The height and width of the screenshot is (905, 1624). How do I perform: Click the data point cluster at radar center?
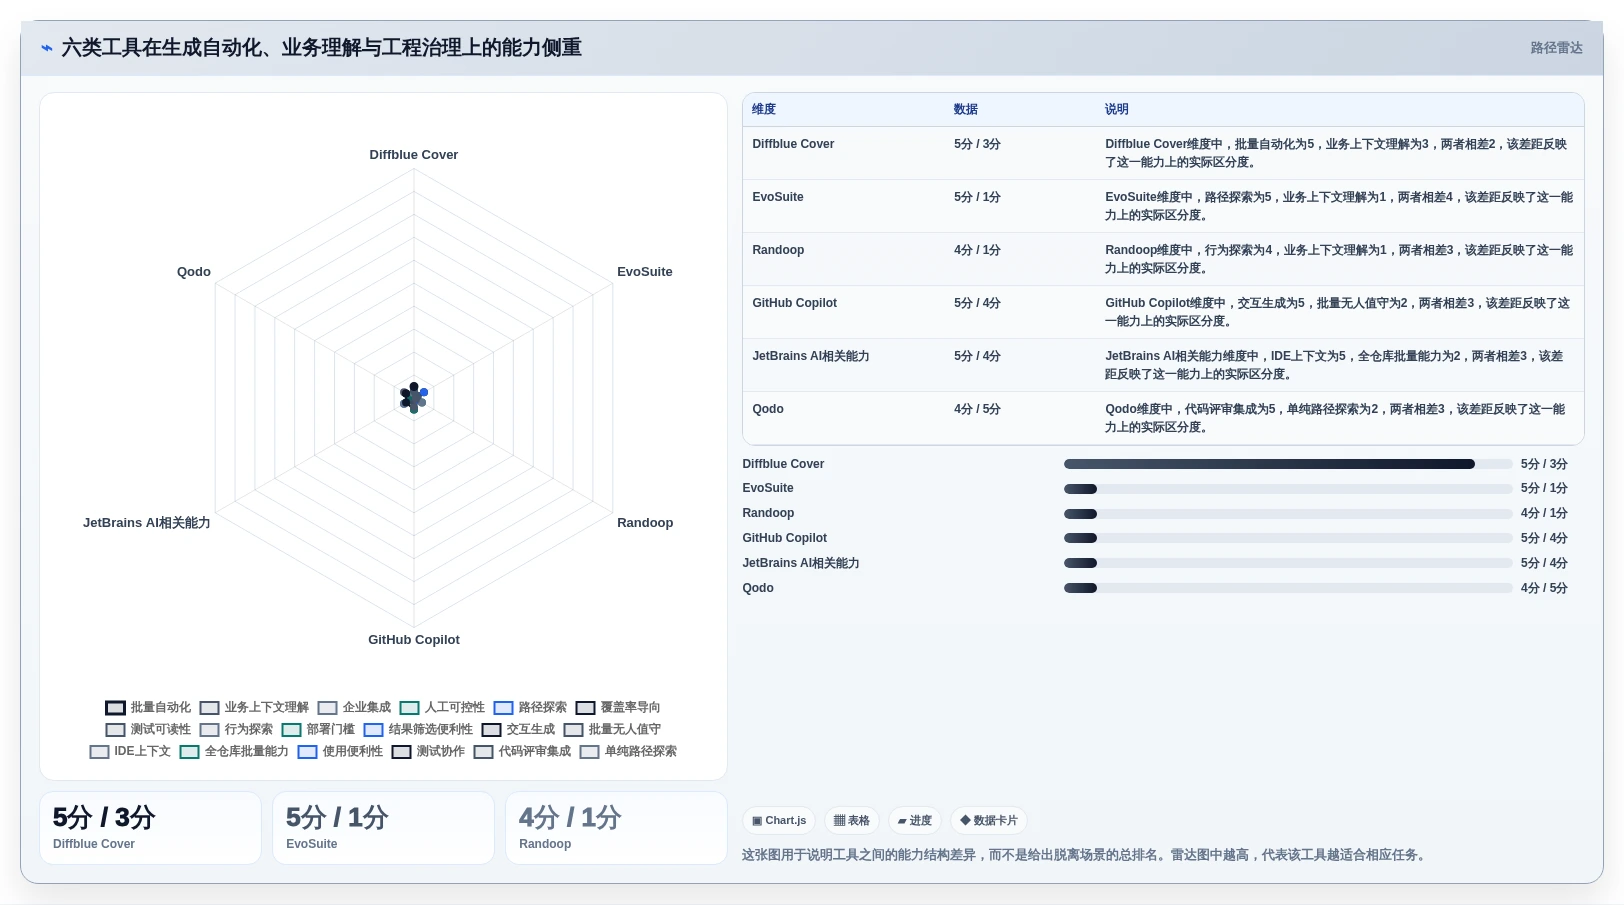(x=414, y=398)
